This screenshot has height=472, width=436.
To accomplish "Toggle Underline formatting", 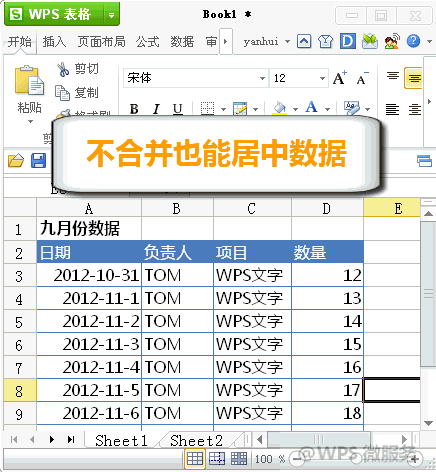I will click(178, 109).
